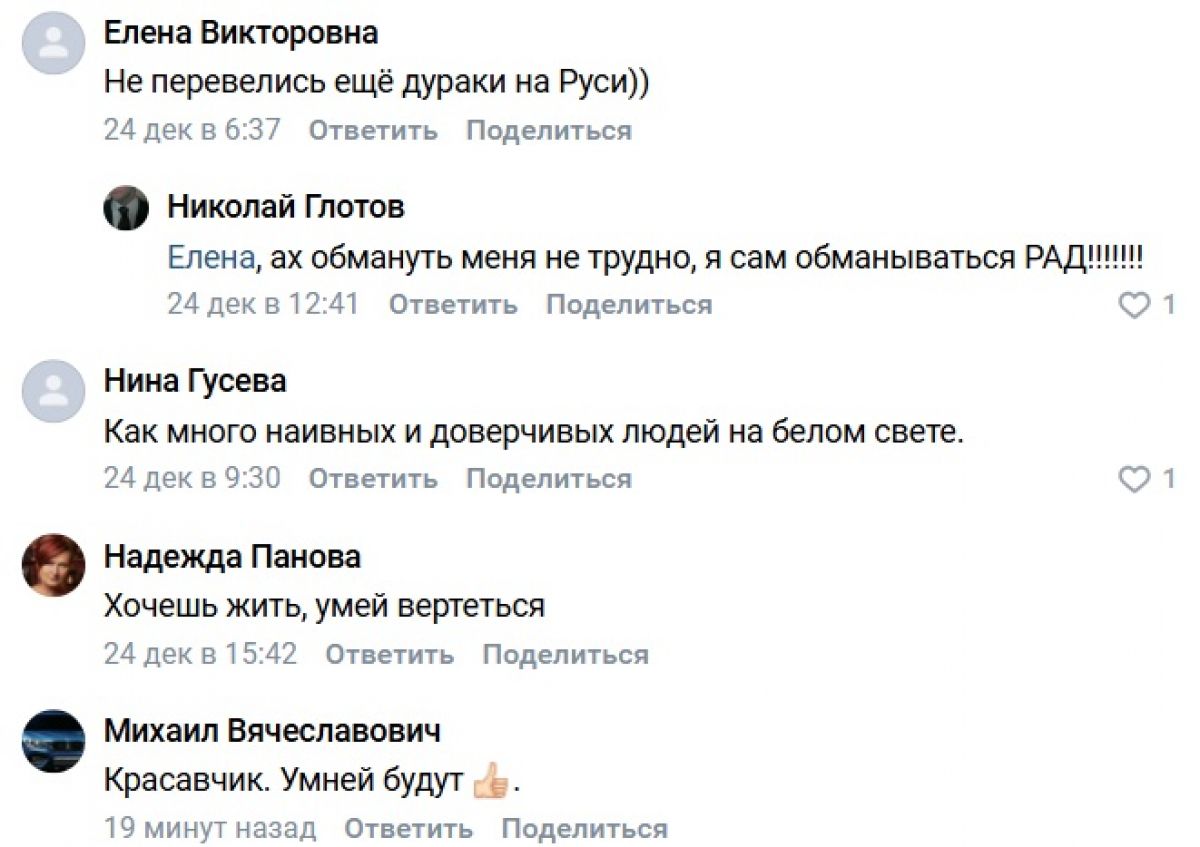Open the 24 дек в 15:42 timestamp
Screen dimensions: 1200x847
(201, 655)
